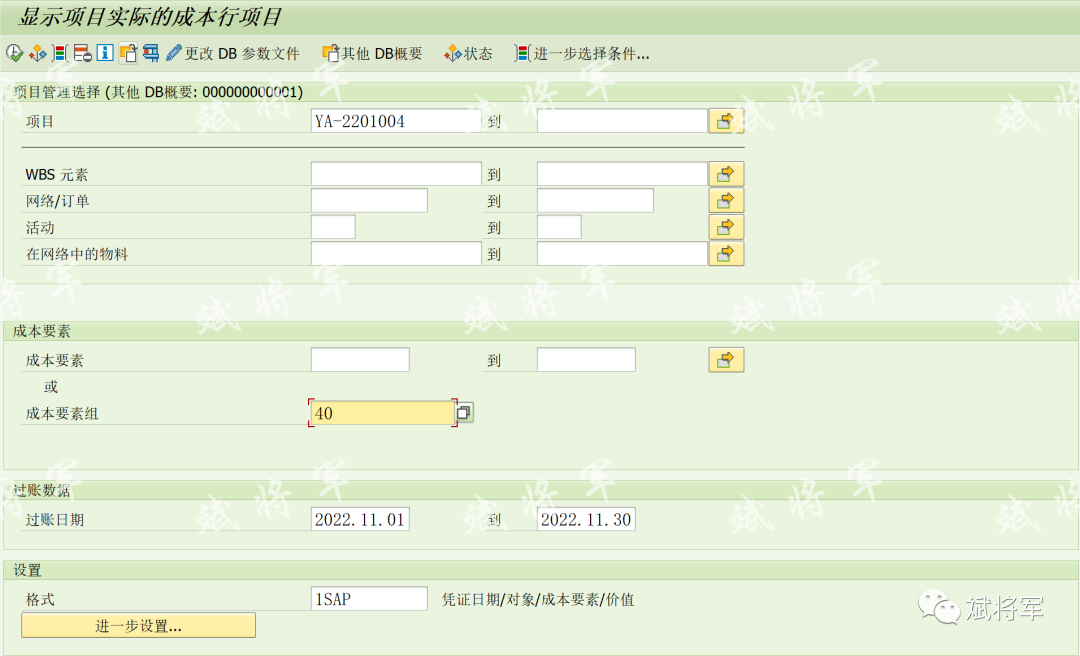Click 更改 DB 参数文件 pencil button
This screenshot has height=656, width=1080.
click(x=233, y=53)
